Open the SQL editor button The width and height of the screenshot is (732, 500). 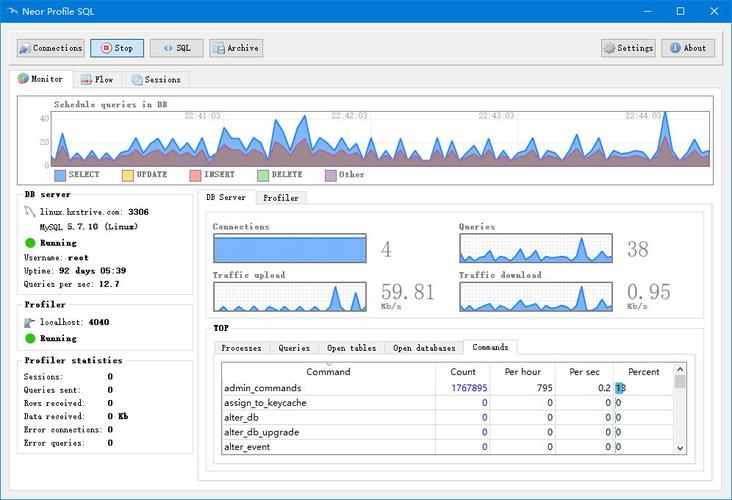pyautogui.click(x=176, y=48)
